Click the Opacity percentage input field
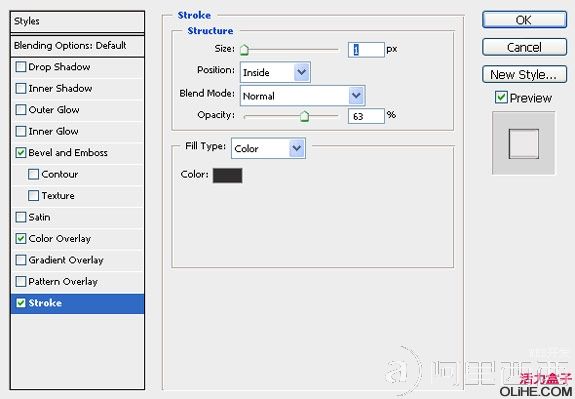The width and height of the screenshot is (575, 399). [x=366, y=116]
